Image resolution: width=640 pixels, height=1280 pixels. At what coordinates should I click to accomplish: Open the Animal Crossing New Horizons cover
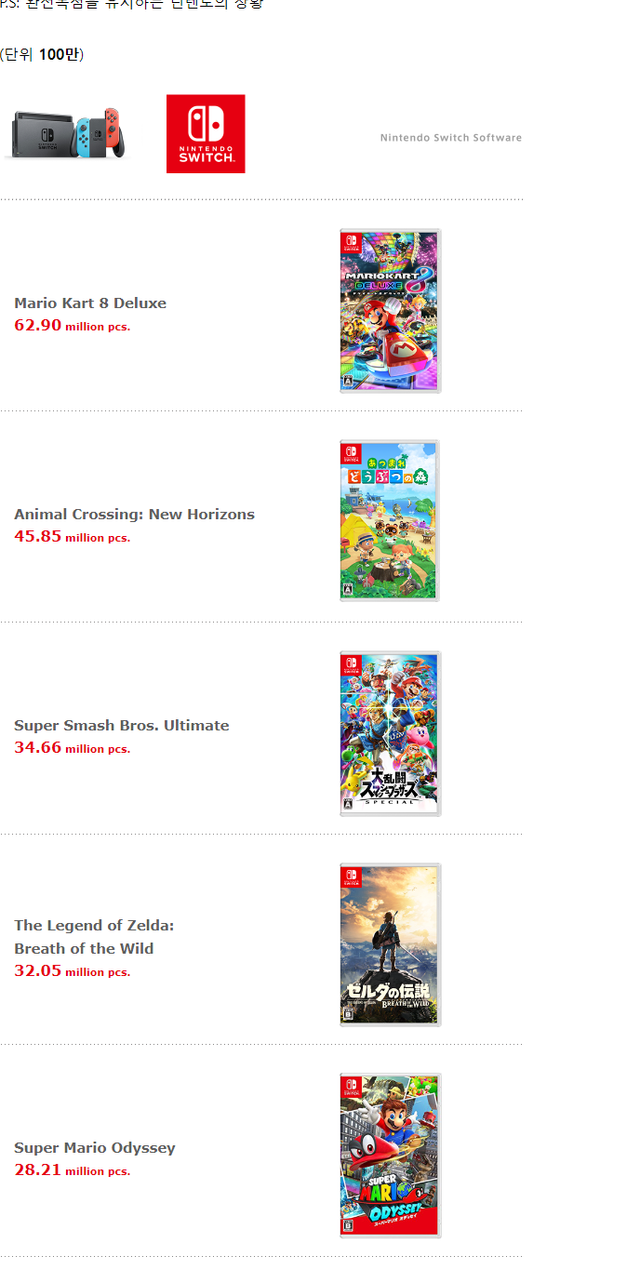point(389,521)
